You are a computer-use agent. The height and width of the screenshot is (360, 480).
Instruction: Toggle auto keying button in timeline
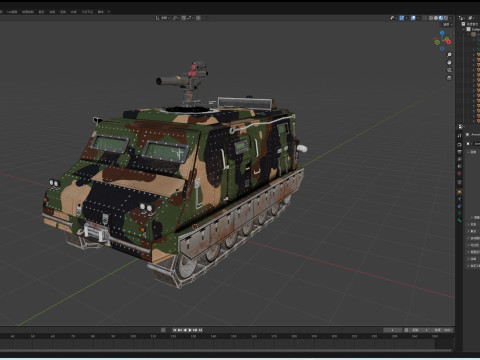click(x=163, y=330)
